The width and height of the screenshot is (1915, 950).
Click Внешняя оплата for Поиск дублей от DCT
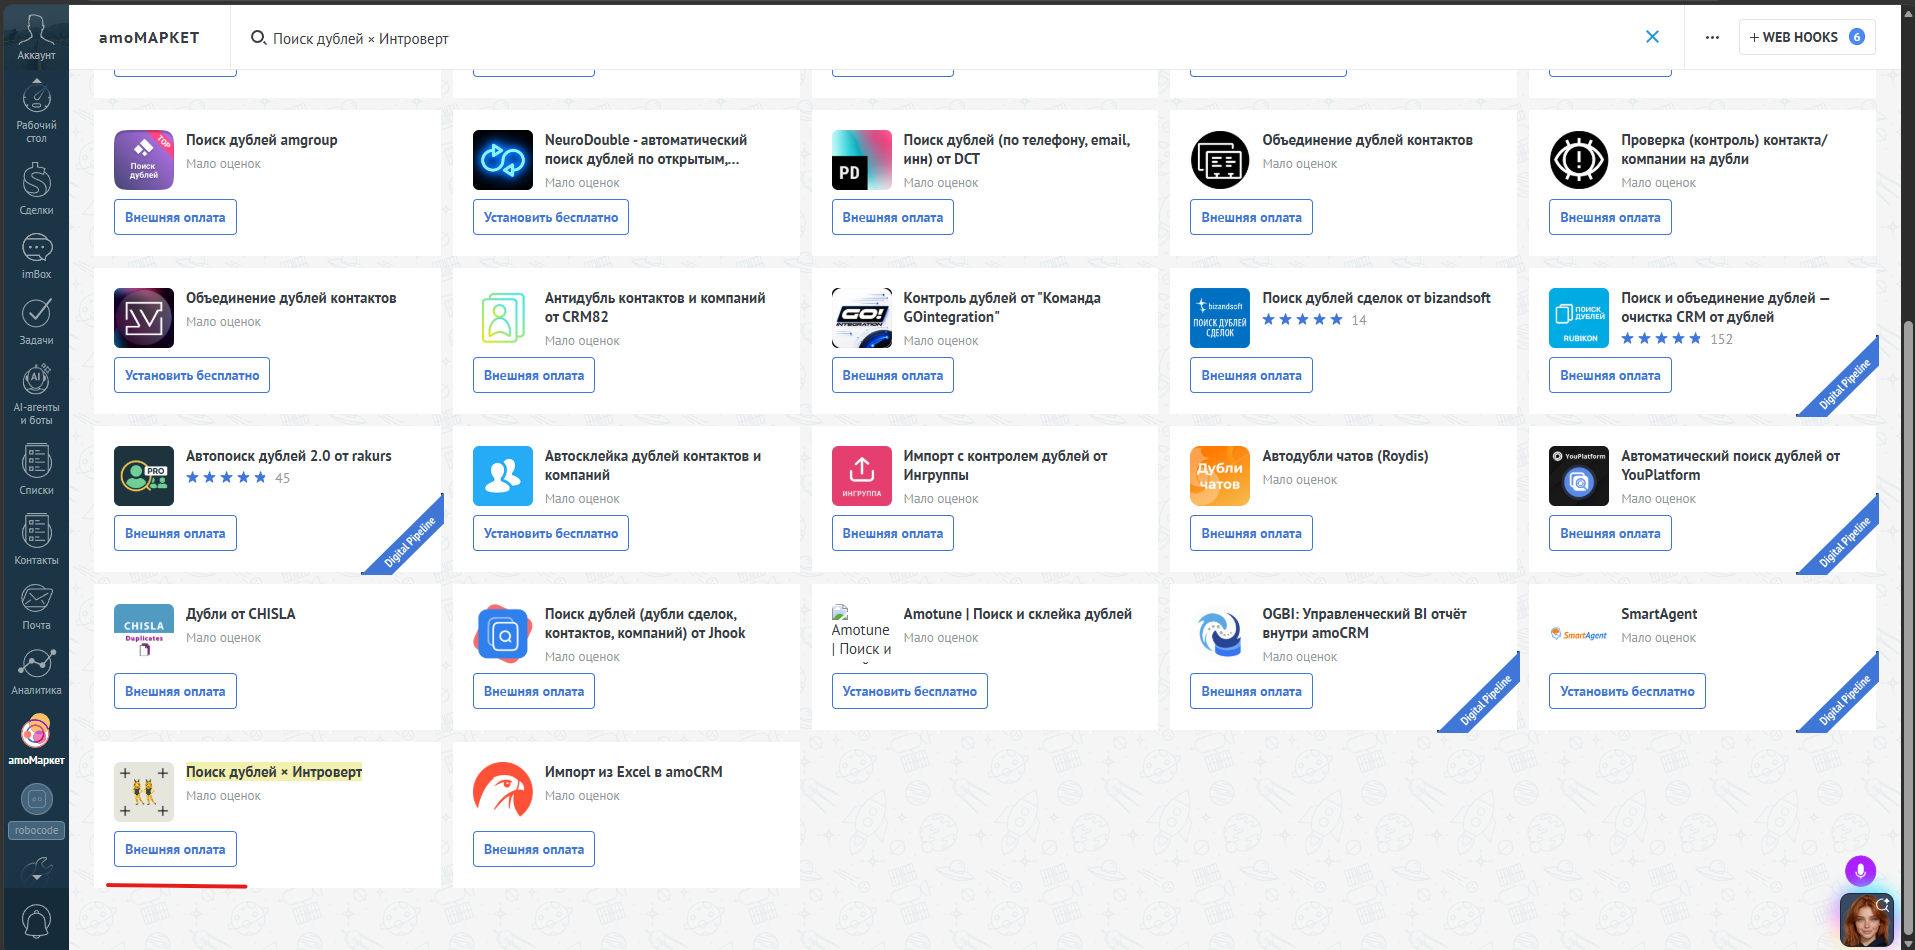[x=892, y=217]
